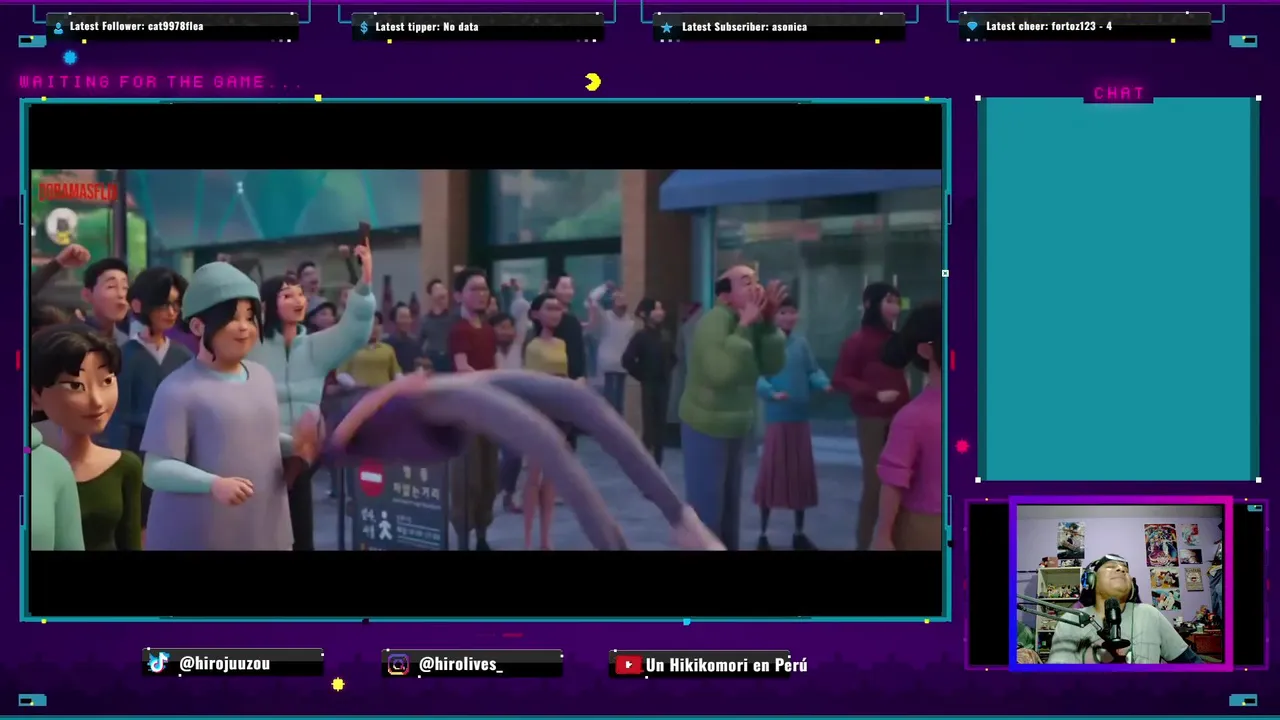
Task: Click the yellow Pac-Man icon
Action: tap(593, 82)
